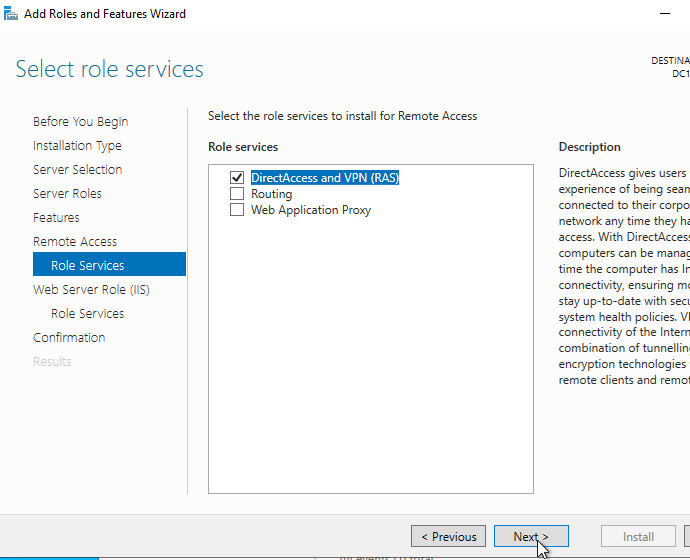Select the highlighted DirectAccess and VPN (RAS) label
Screen dimensions: 690x560
point(325,178)
